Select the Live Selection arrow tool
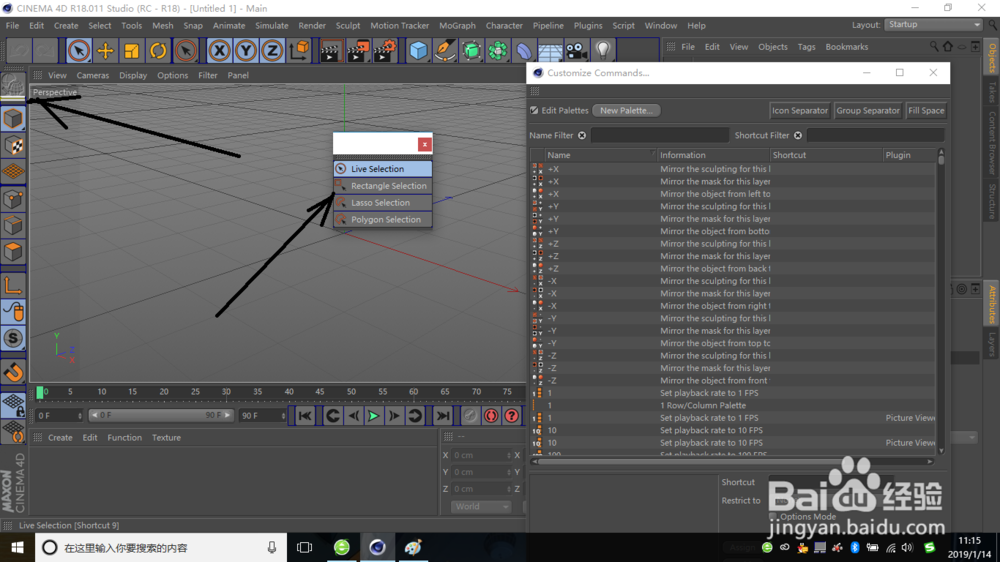 pyautogui.click(x=78, y=50)
